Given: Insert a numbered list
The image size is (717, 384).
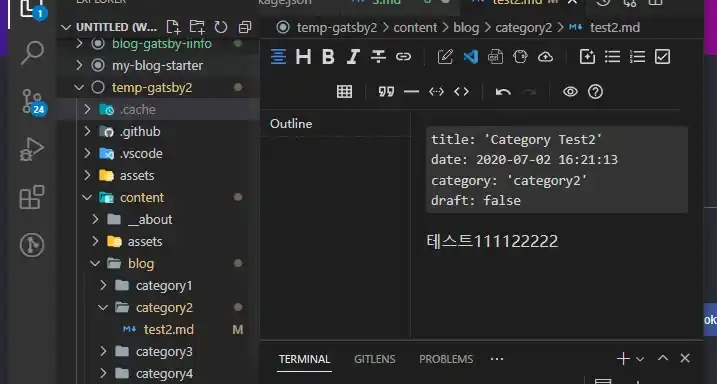Looking at the screenshot, I should 637,57.
